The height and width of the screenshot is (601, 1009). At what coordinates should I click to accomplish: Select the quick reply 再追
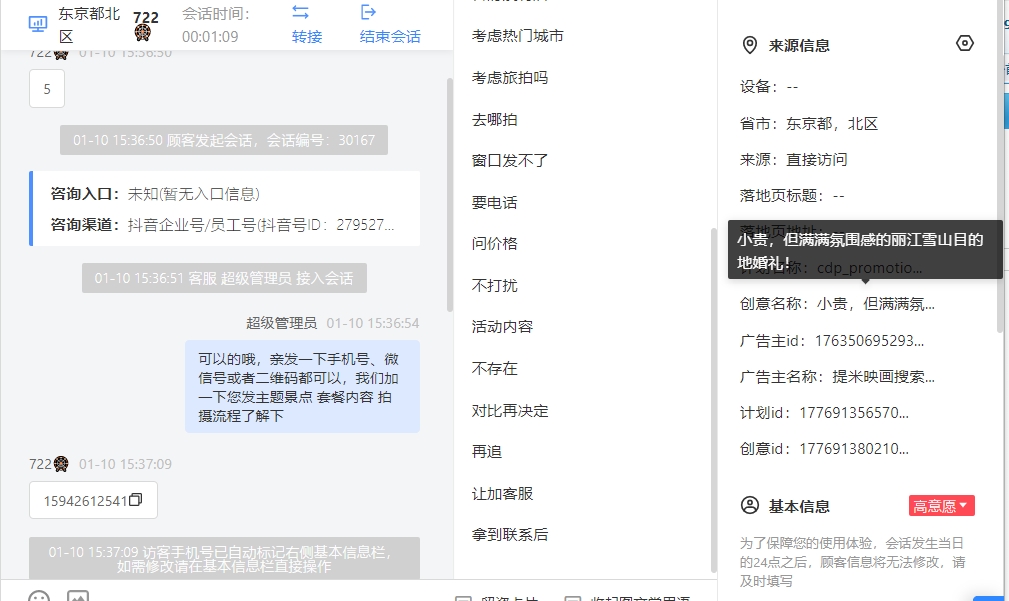coord(486,452)
